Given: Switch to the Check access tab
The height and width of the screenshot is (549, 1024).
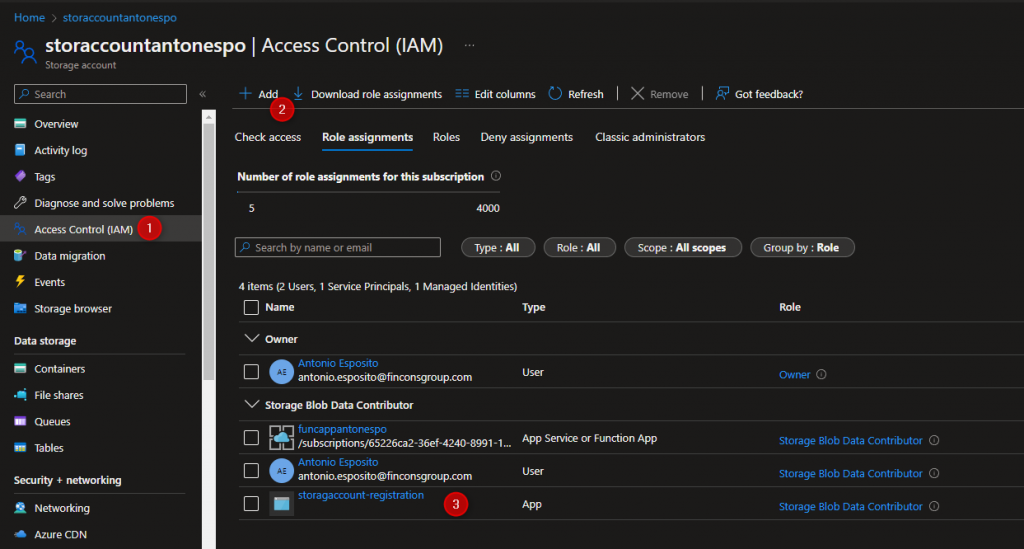Looking at the screenshot, I should click(267, 137).
